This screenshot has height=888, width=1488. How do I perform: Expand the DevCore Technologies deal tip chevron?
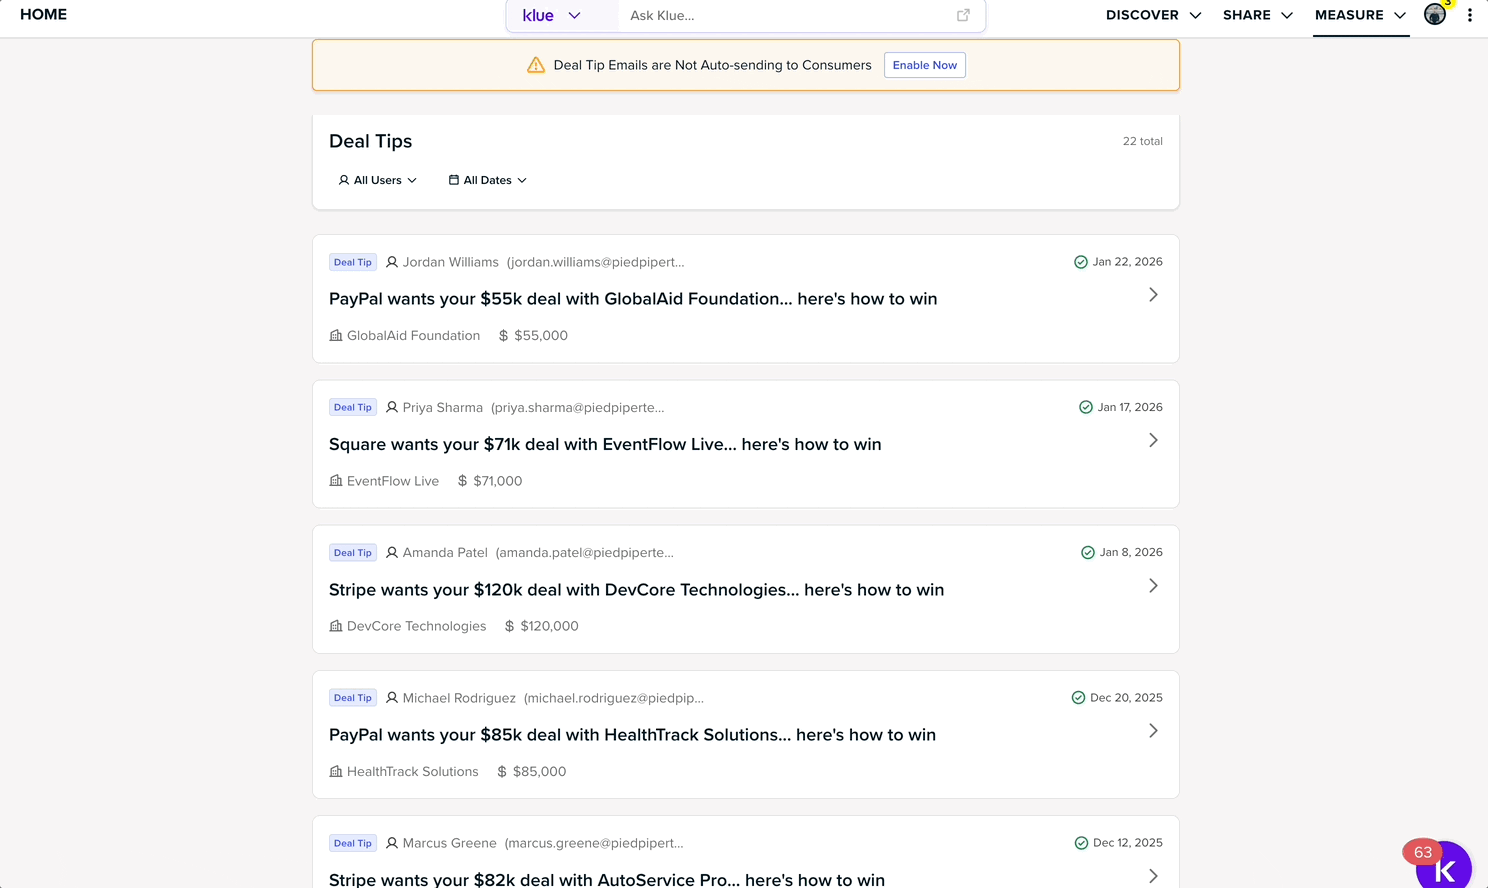click(1153, 586)
